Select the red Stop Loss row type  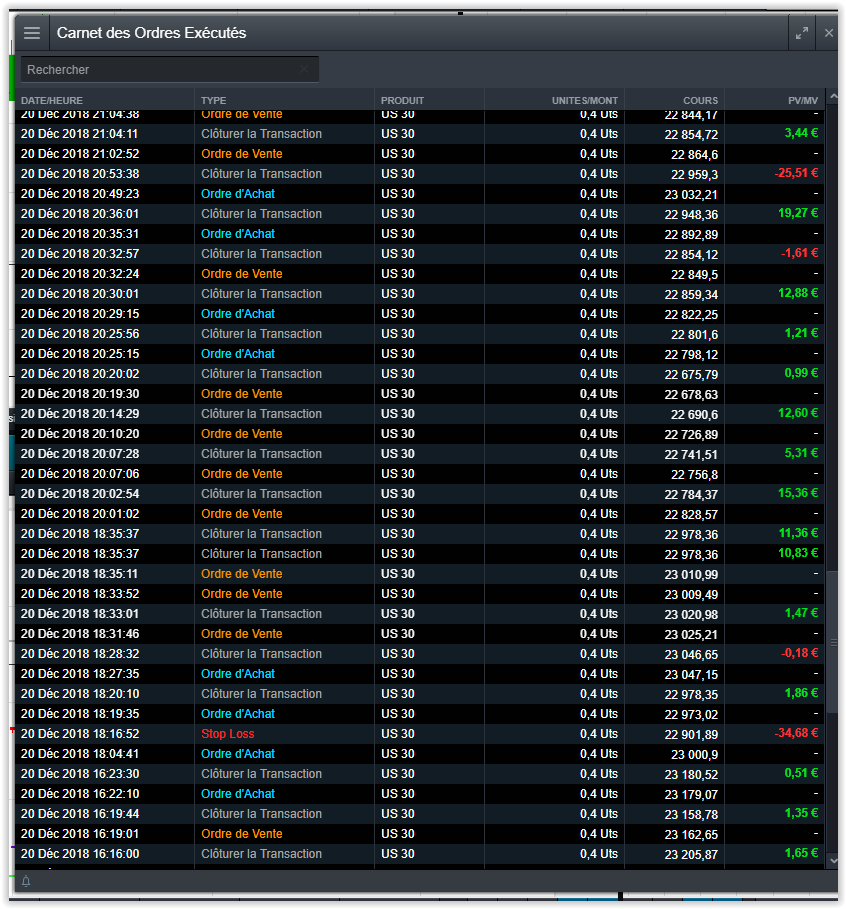[227, 734]
